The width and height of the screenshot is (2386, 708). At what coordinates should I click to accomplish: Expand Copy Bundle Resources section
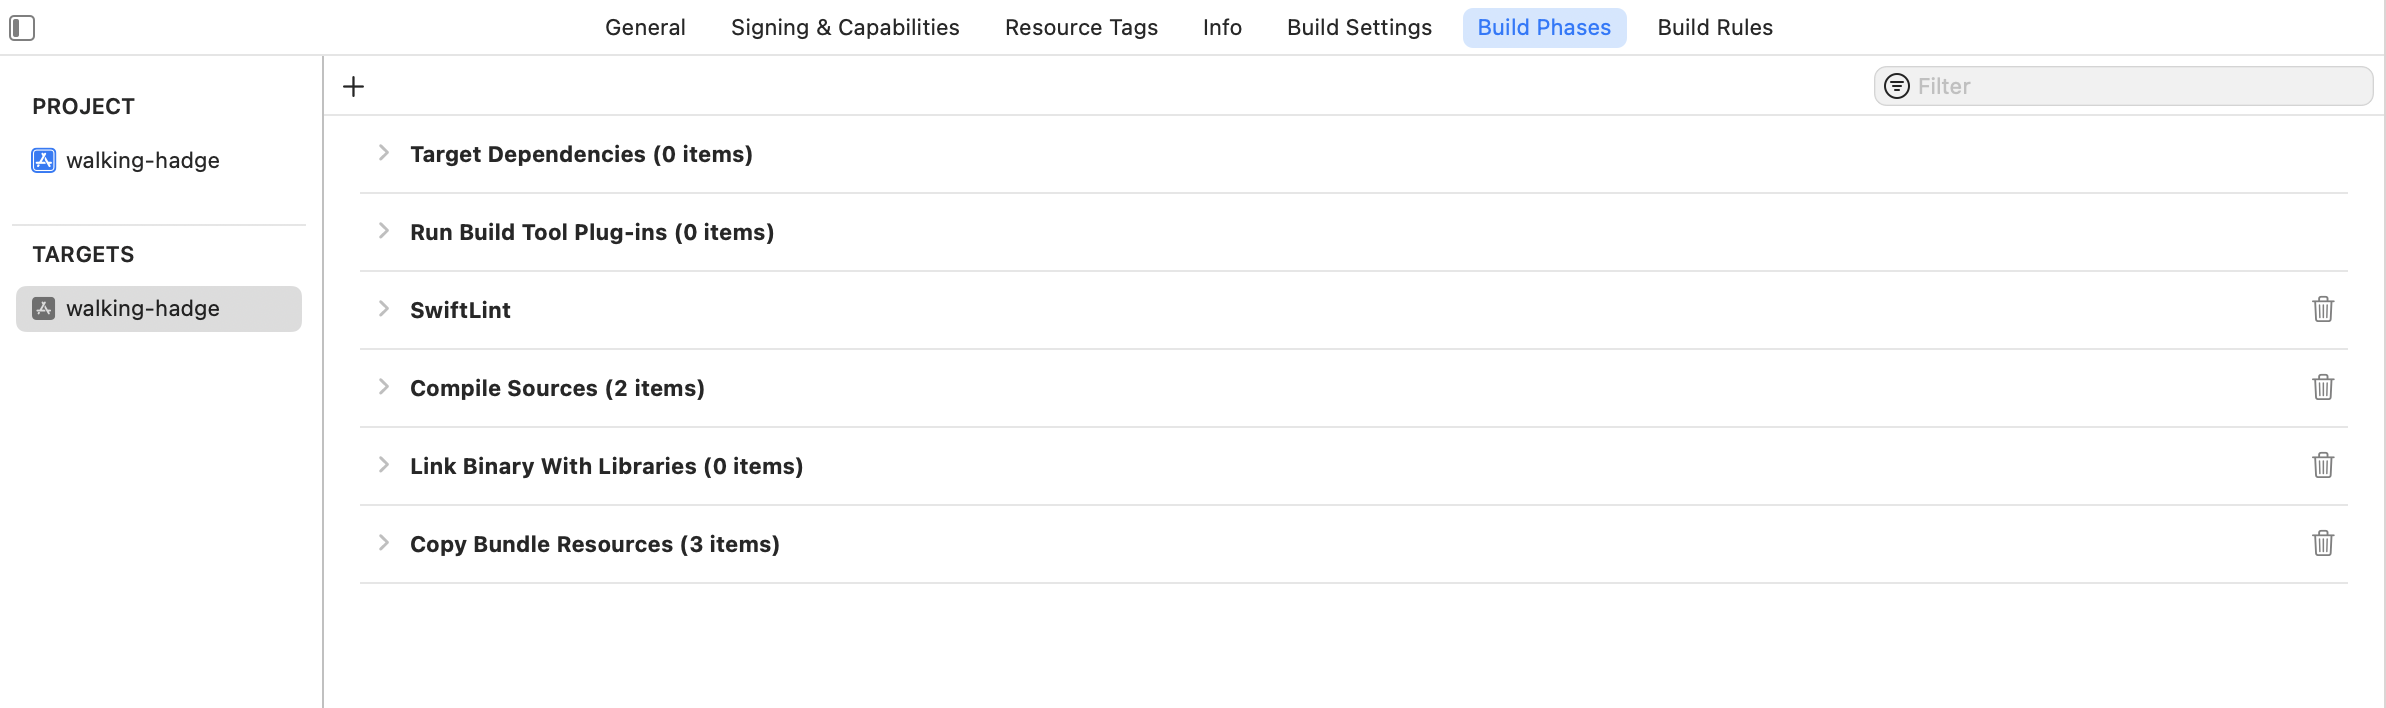click(x=383, y=543)
